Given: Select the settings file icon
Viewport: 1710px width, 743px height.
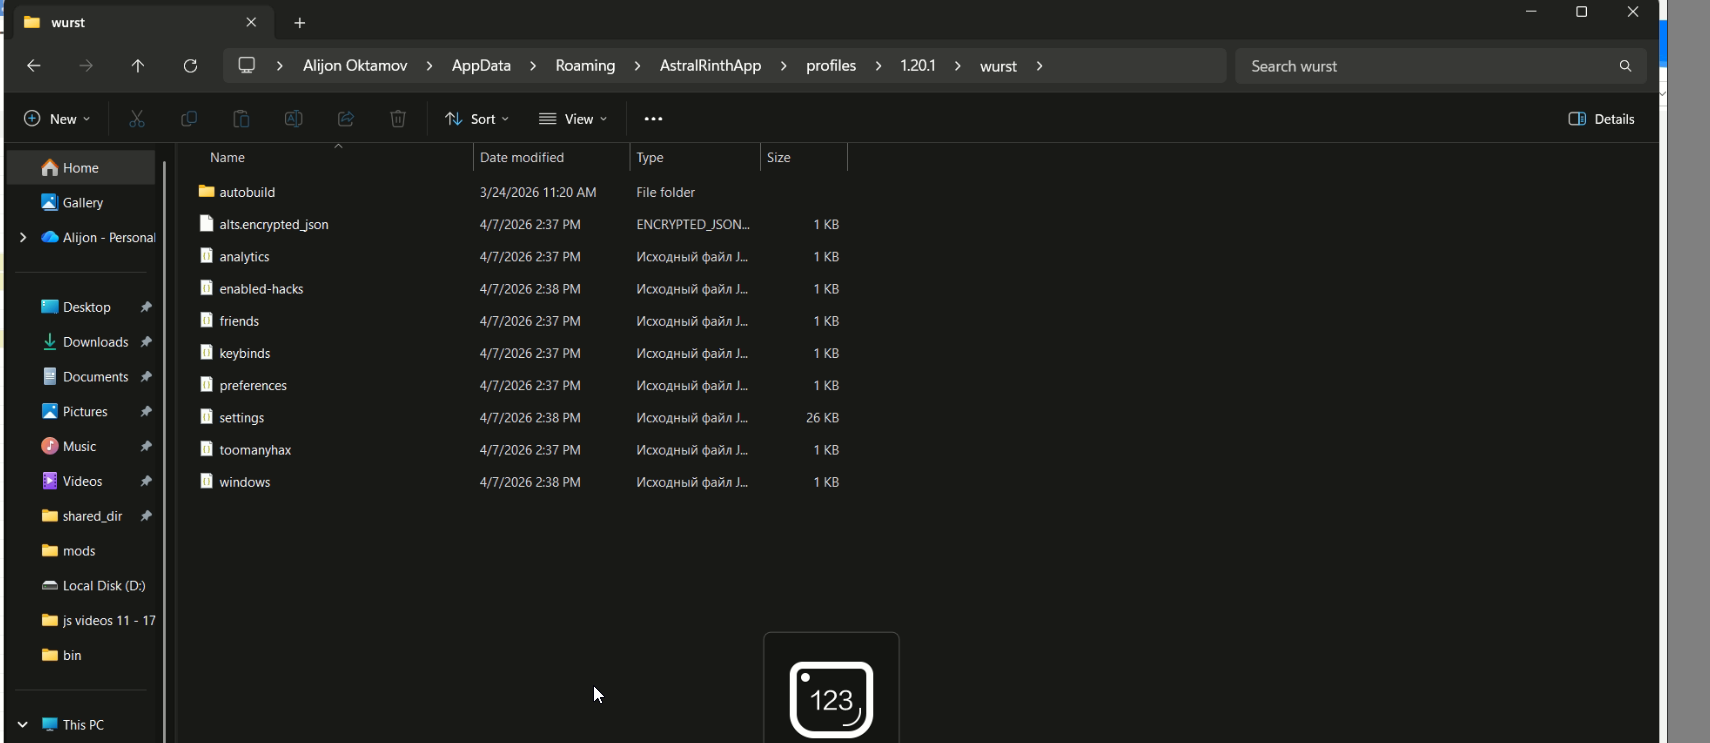Looking at the screenshot, I should (206, 416).
